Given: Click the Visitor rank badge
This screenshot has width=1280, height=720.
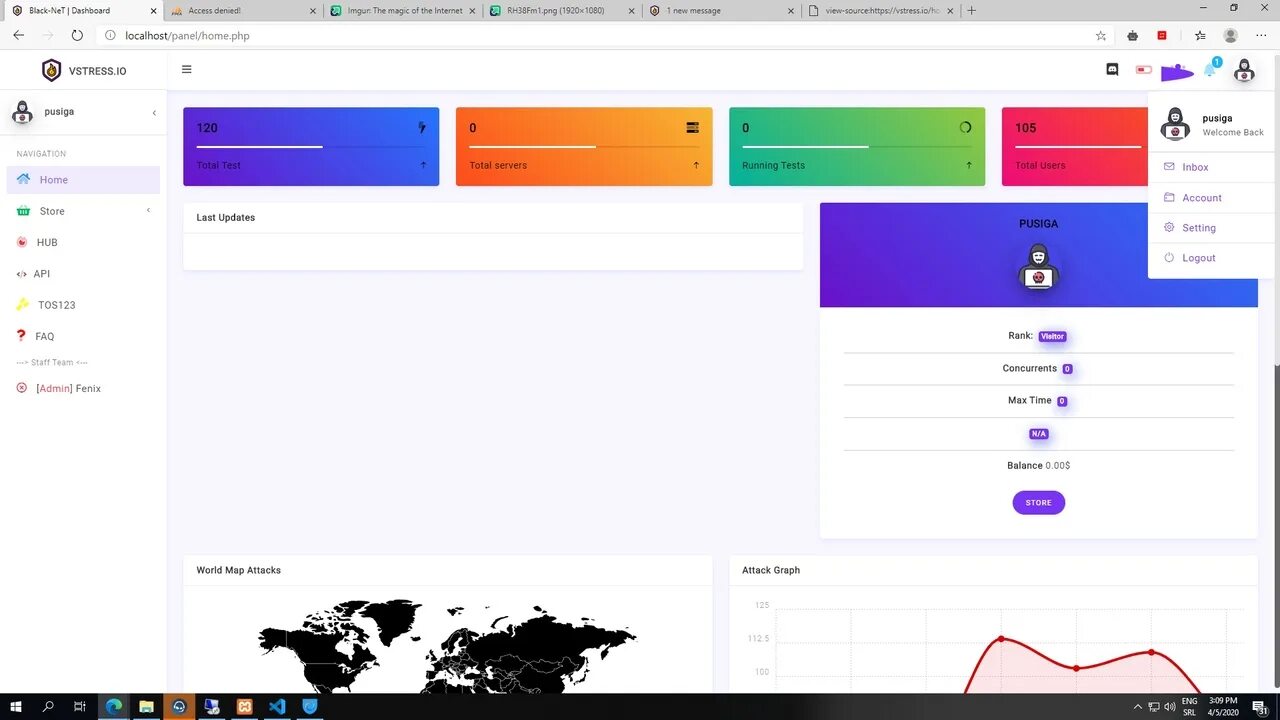Looking at the screenshot, I should [1052, 337].
